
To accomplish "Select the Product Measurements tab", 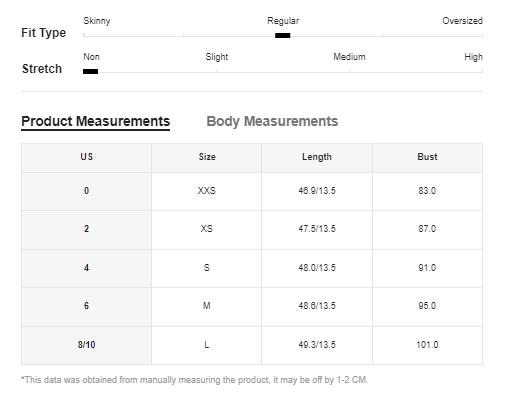I will 95,121.
